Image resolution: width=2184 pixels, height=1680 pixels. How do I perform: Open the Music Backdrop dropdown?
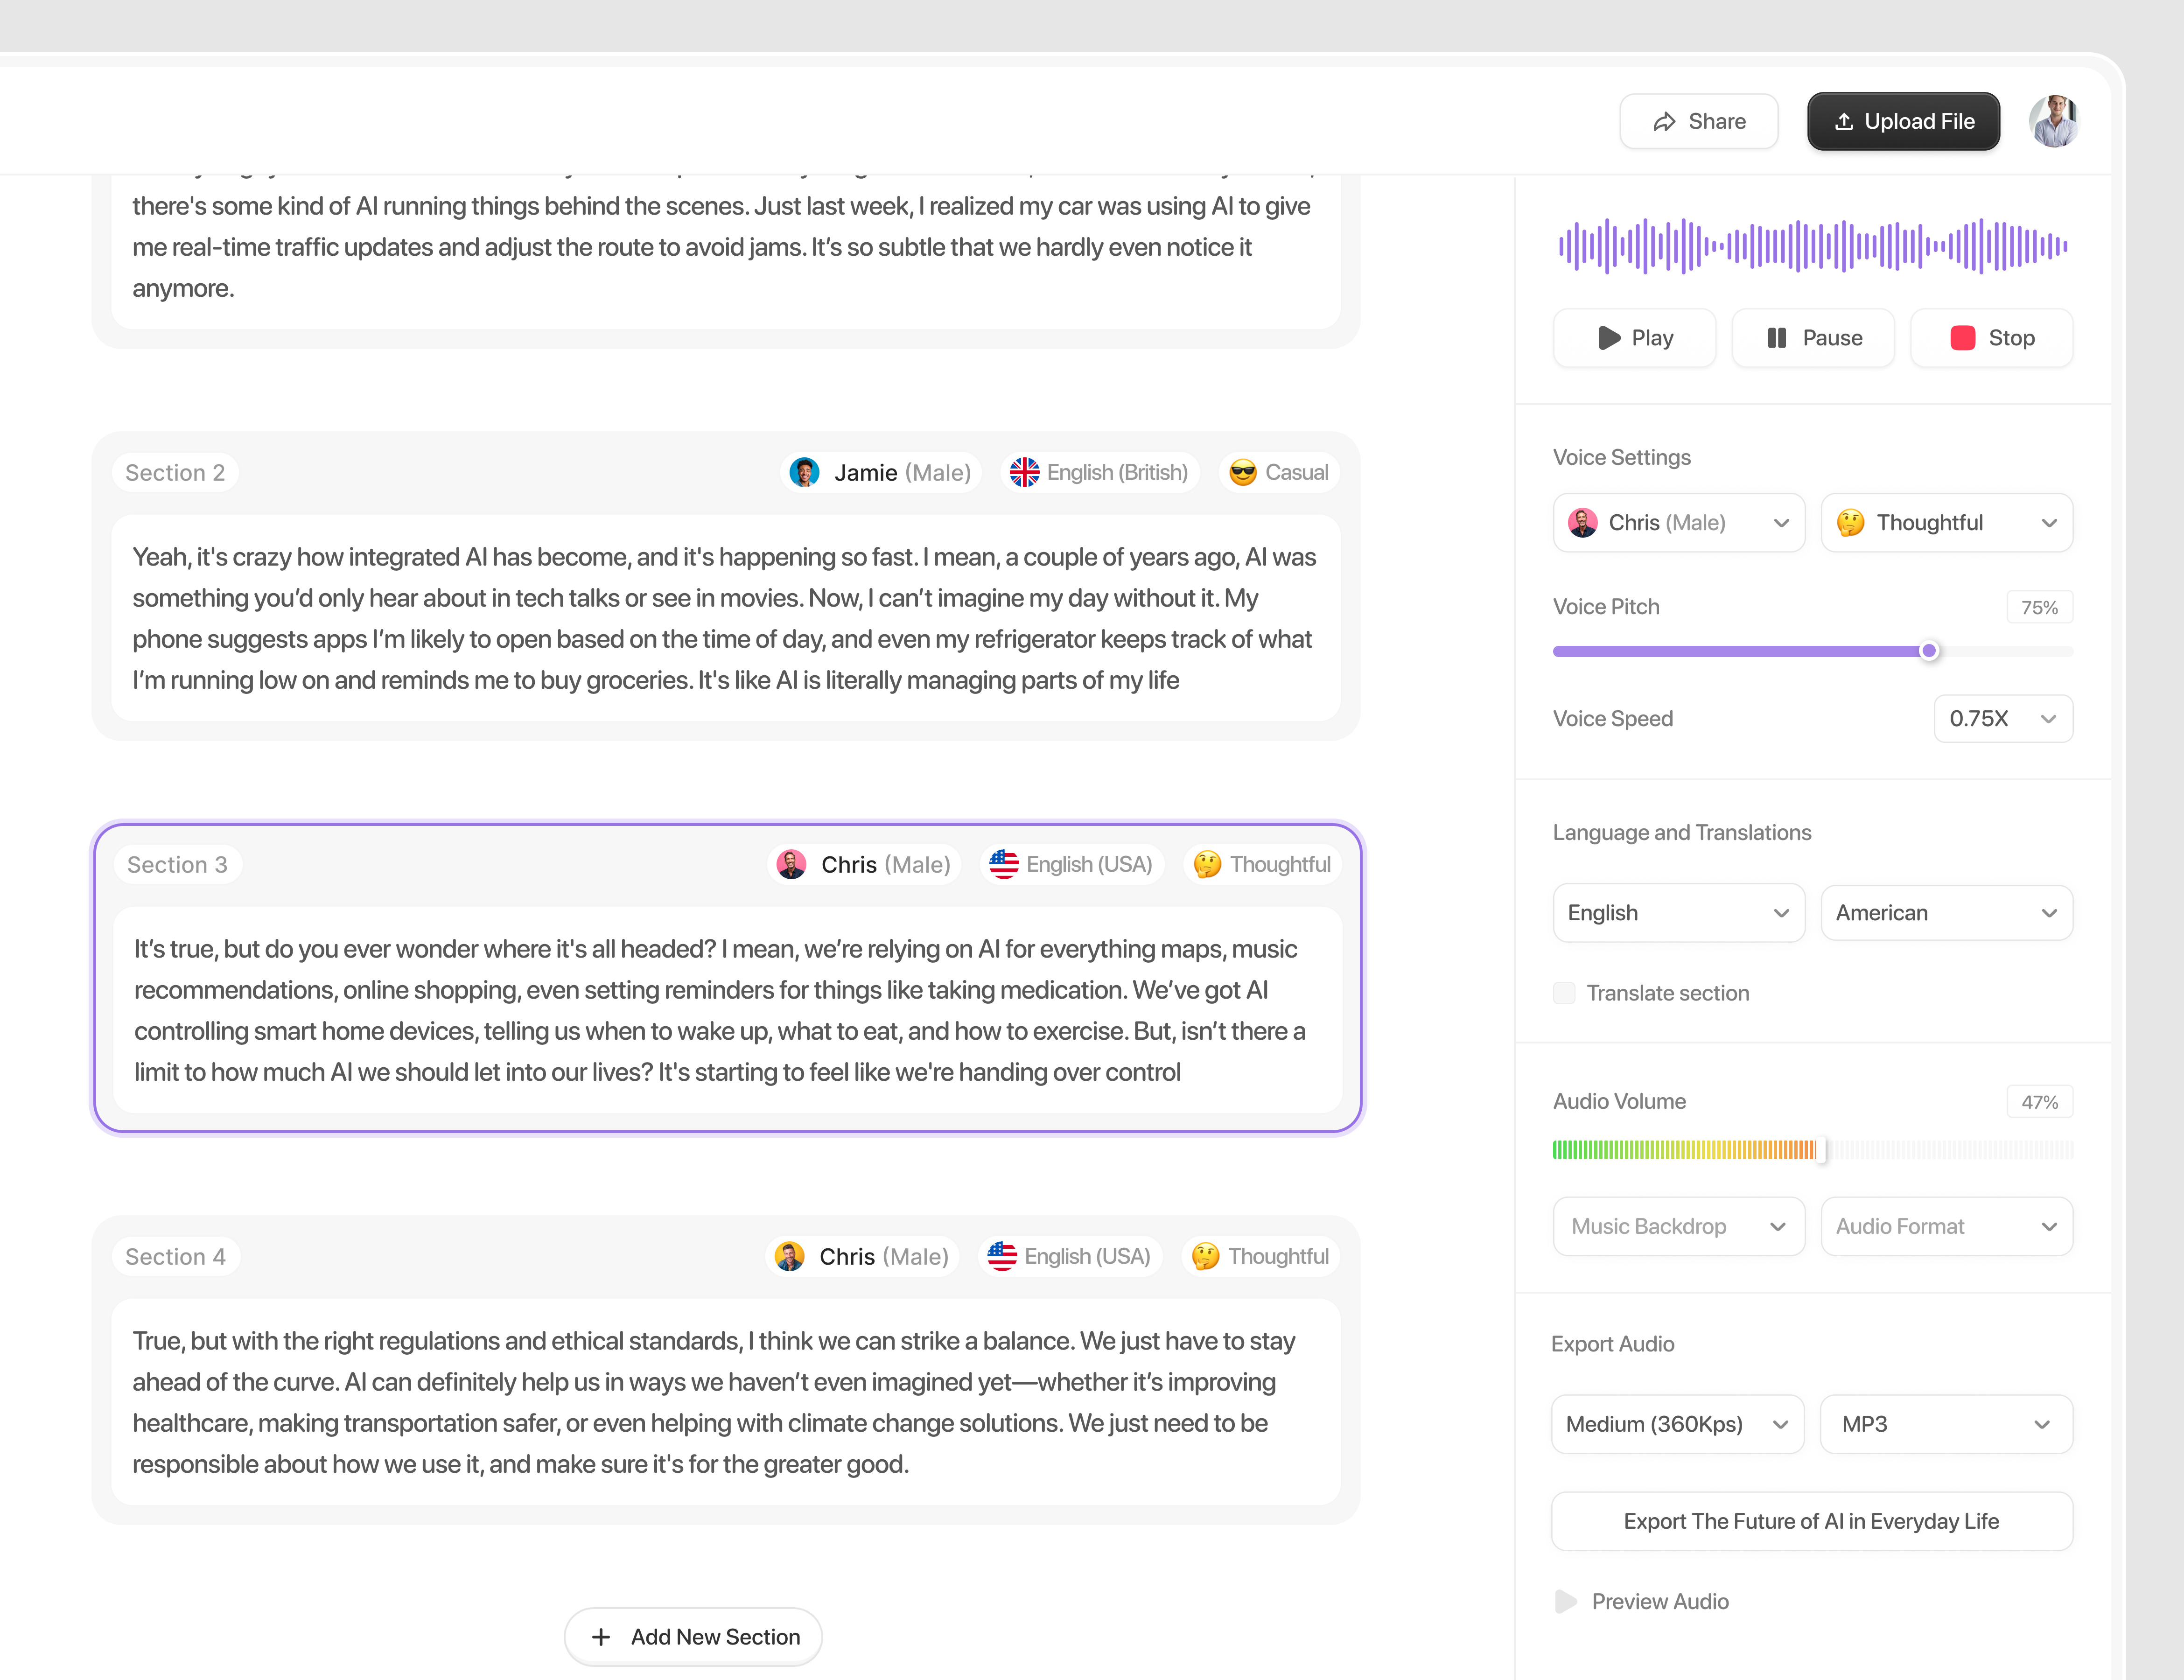(x=1678, y=1227)
